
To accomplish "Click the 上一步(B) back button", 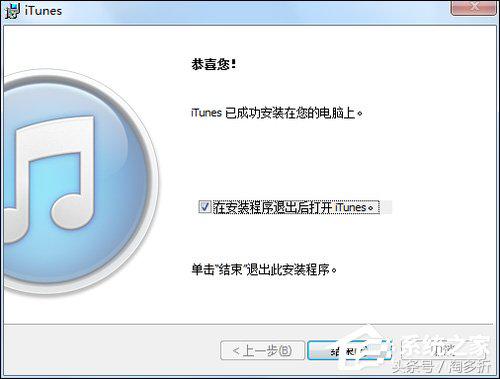I will 262,350.
